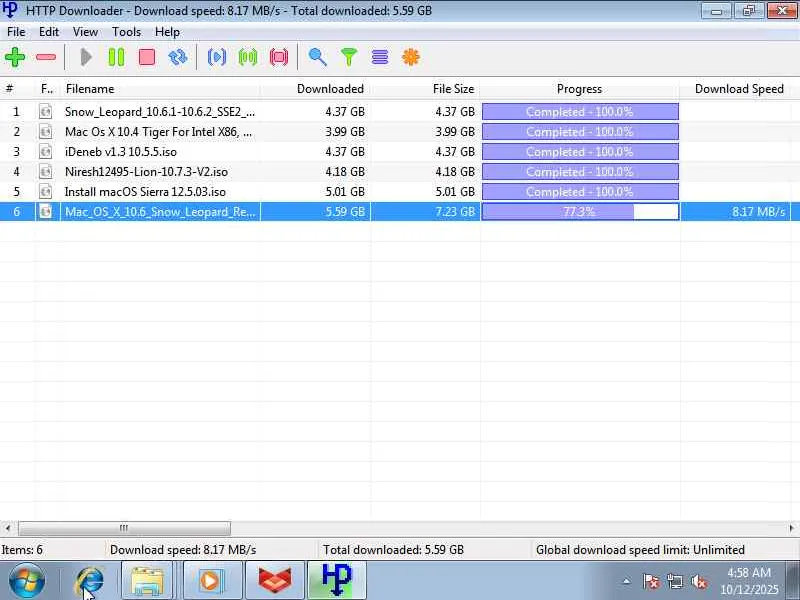Sort by Filename column header

pos(161,89)
